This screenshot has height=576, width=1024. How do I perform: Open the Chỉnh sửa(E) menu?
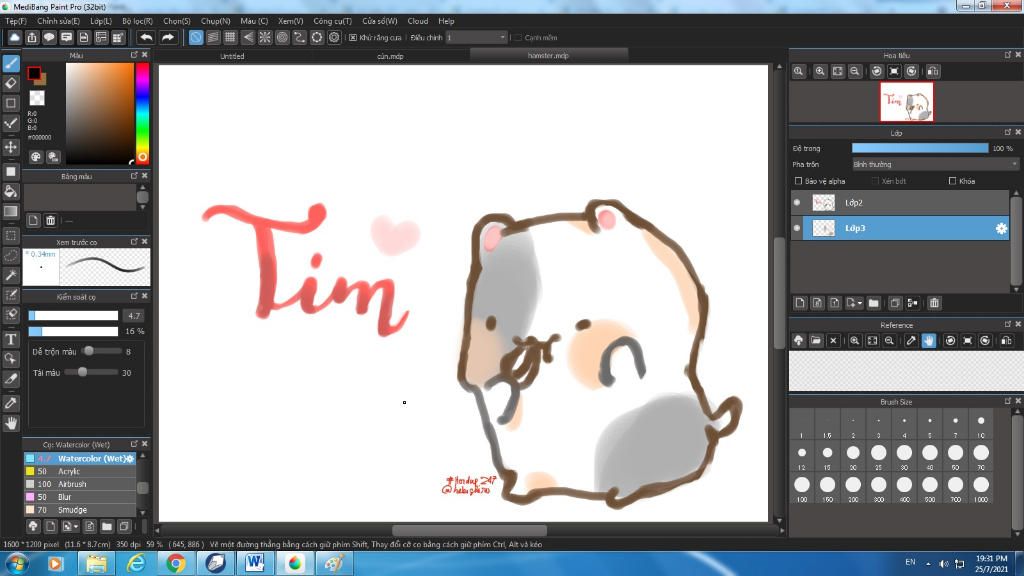coord(58,21)
